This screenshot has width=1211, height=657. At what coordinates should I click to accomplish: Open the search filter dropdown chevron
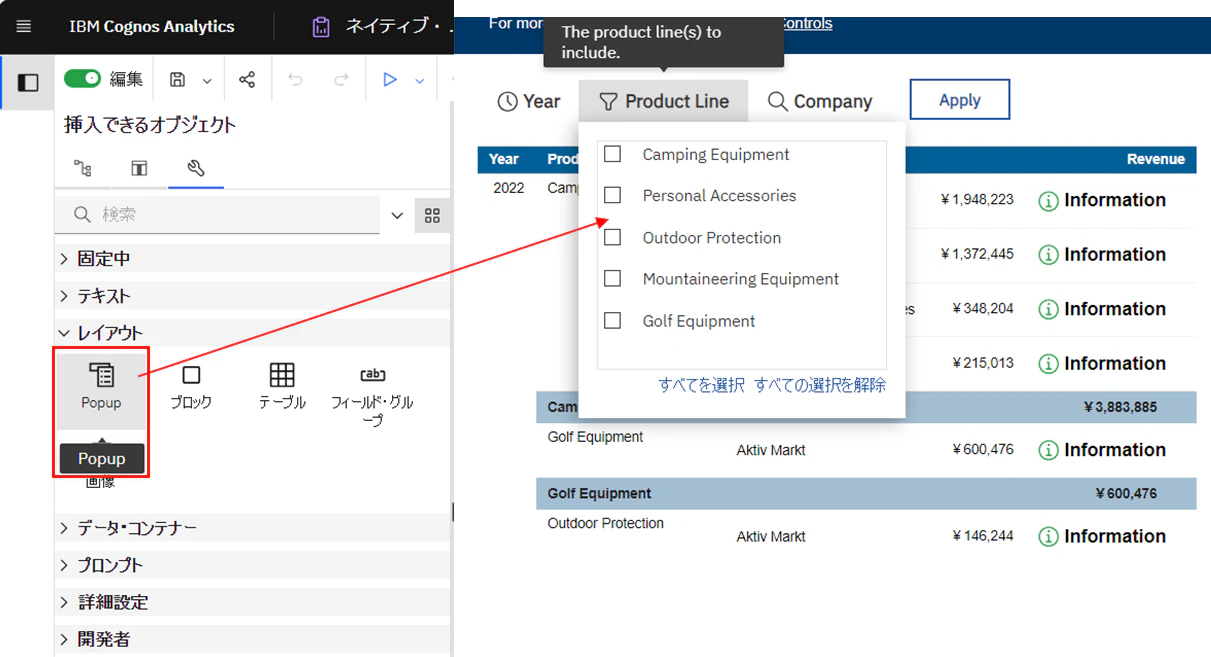pyautogui.click(x=397, y=215)
